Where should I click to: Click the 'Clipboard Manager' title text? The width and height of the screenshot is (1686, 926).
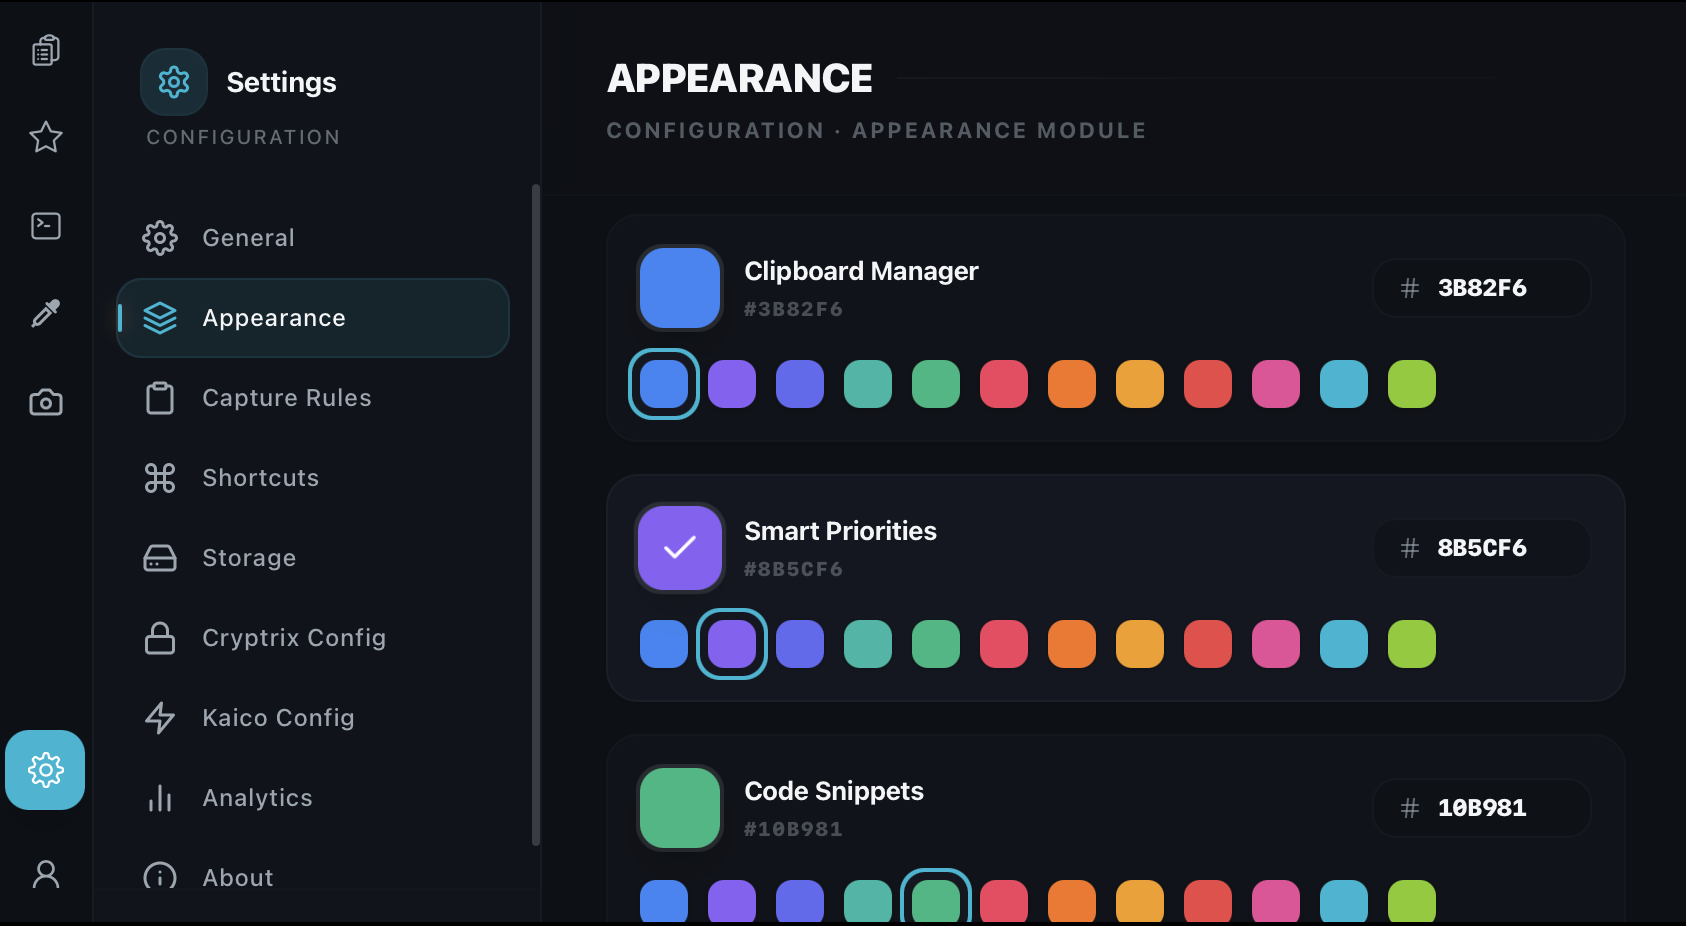pos(861,271)
